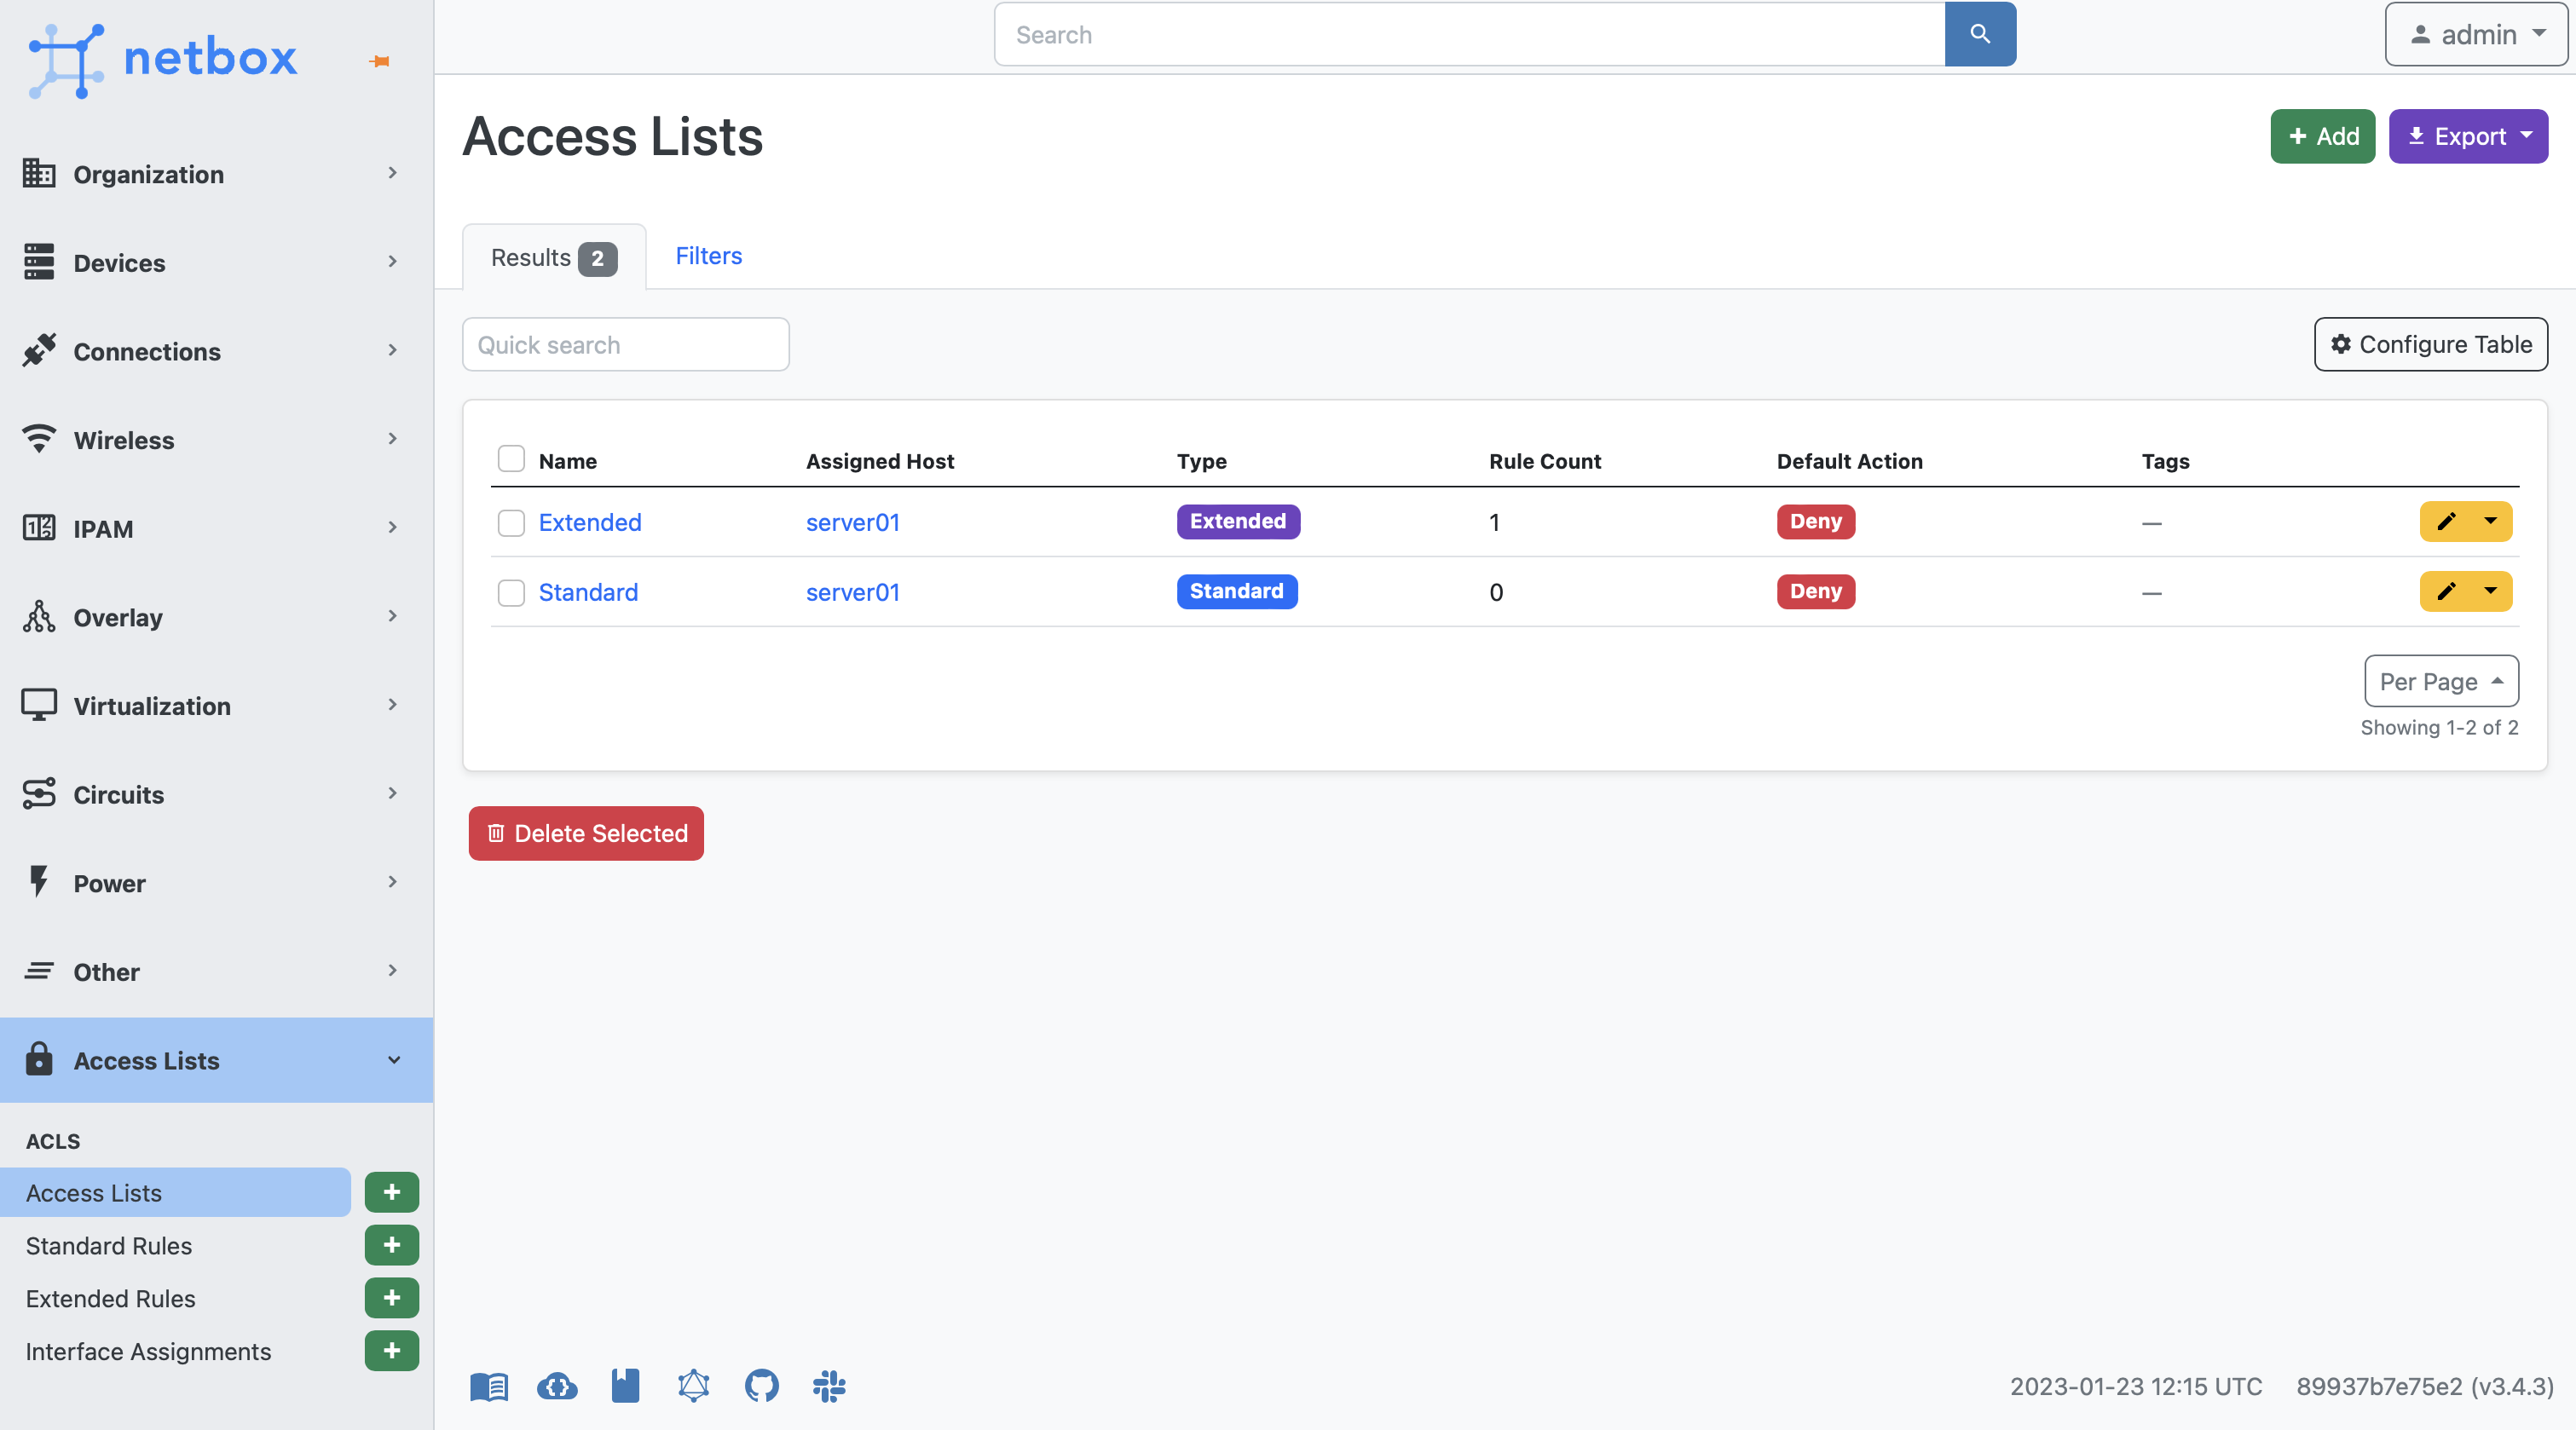The height and width of the screenshot is (1430, 2576).
Task: Check the checkbox on the Extended row
Action: tap(511, 523)
